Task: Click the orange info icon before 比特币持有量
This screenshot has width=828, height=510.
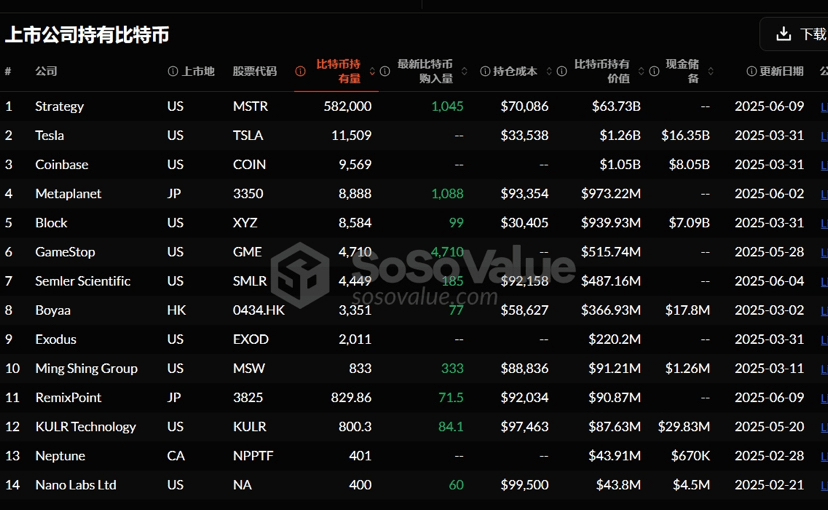Action: pos(300,71)
